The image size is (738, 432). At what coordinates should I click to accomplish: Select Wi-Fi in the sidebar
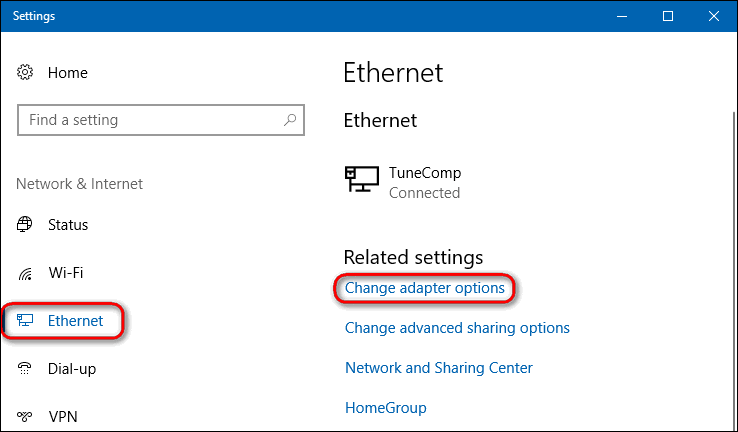click(66, 273)
